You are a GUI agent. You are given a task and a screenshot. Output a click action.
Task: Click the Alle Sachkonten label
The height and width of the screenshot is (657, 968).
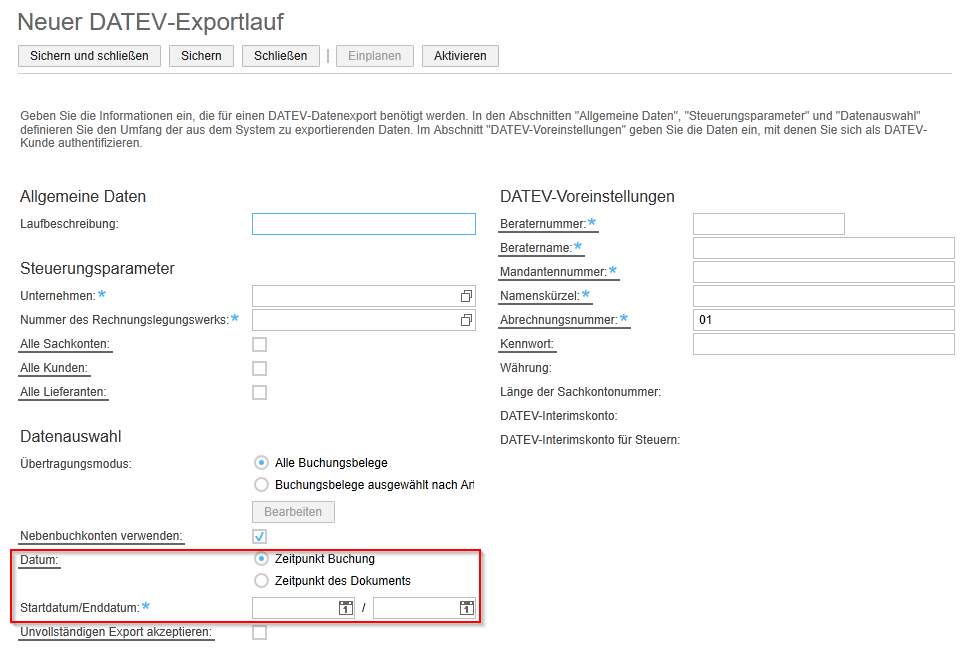pos(65,344)
